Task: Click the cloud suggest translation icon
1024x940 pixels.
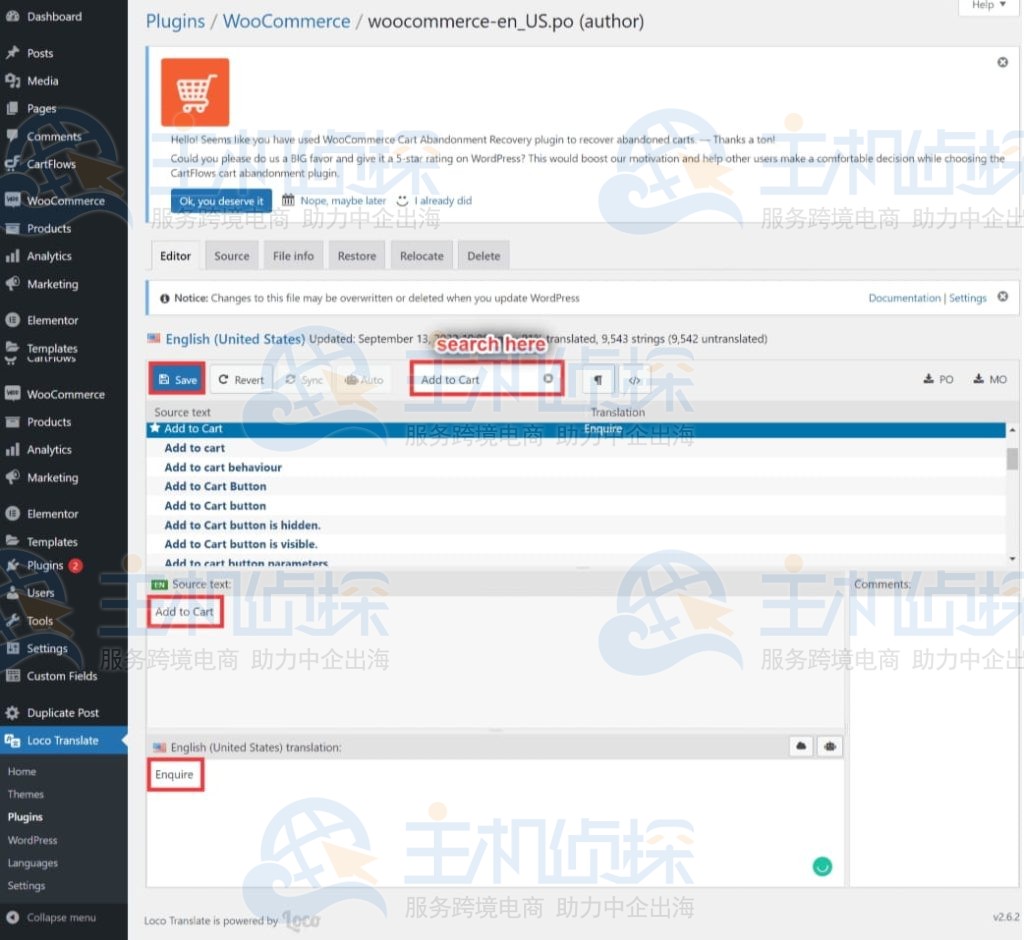Action: [801, 747]
